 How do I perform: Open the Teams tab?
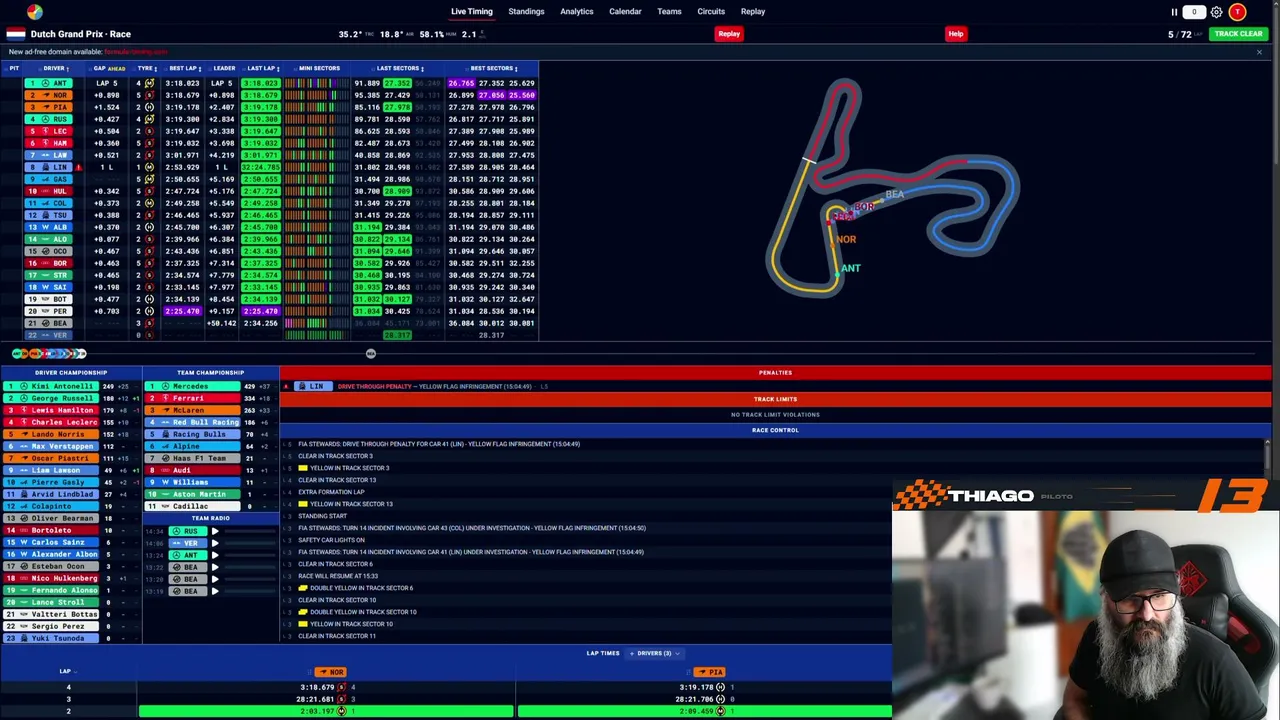coord(669,12)
